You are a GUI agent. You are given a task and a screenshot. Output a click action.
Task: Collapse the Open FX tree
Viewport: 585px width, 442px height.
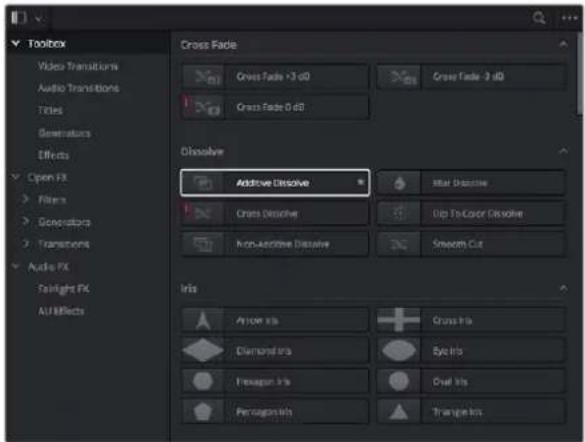[x=16, y=176]
